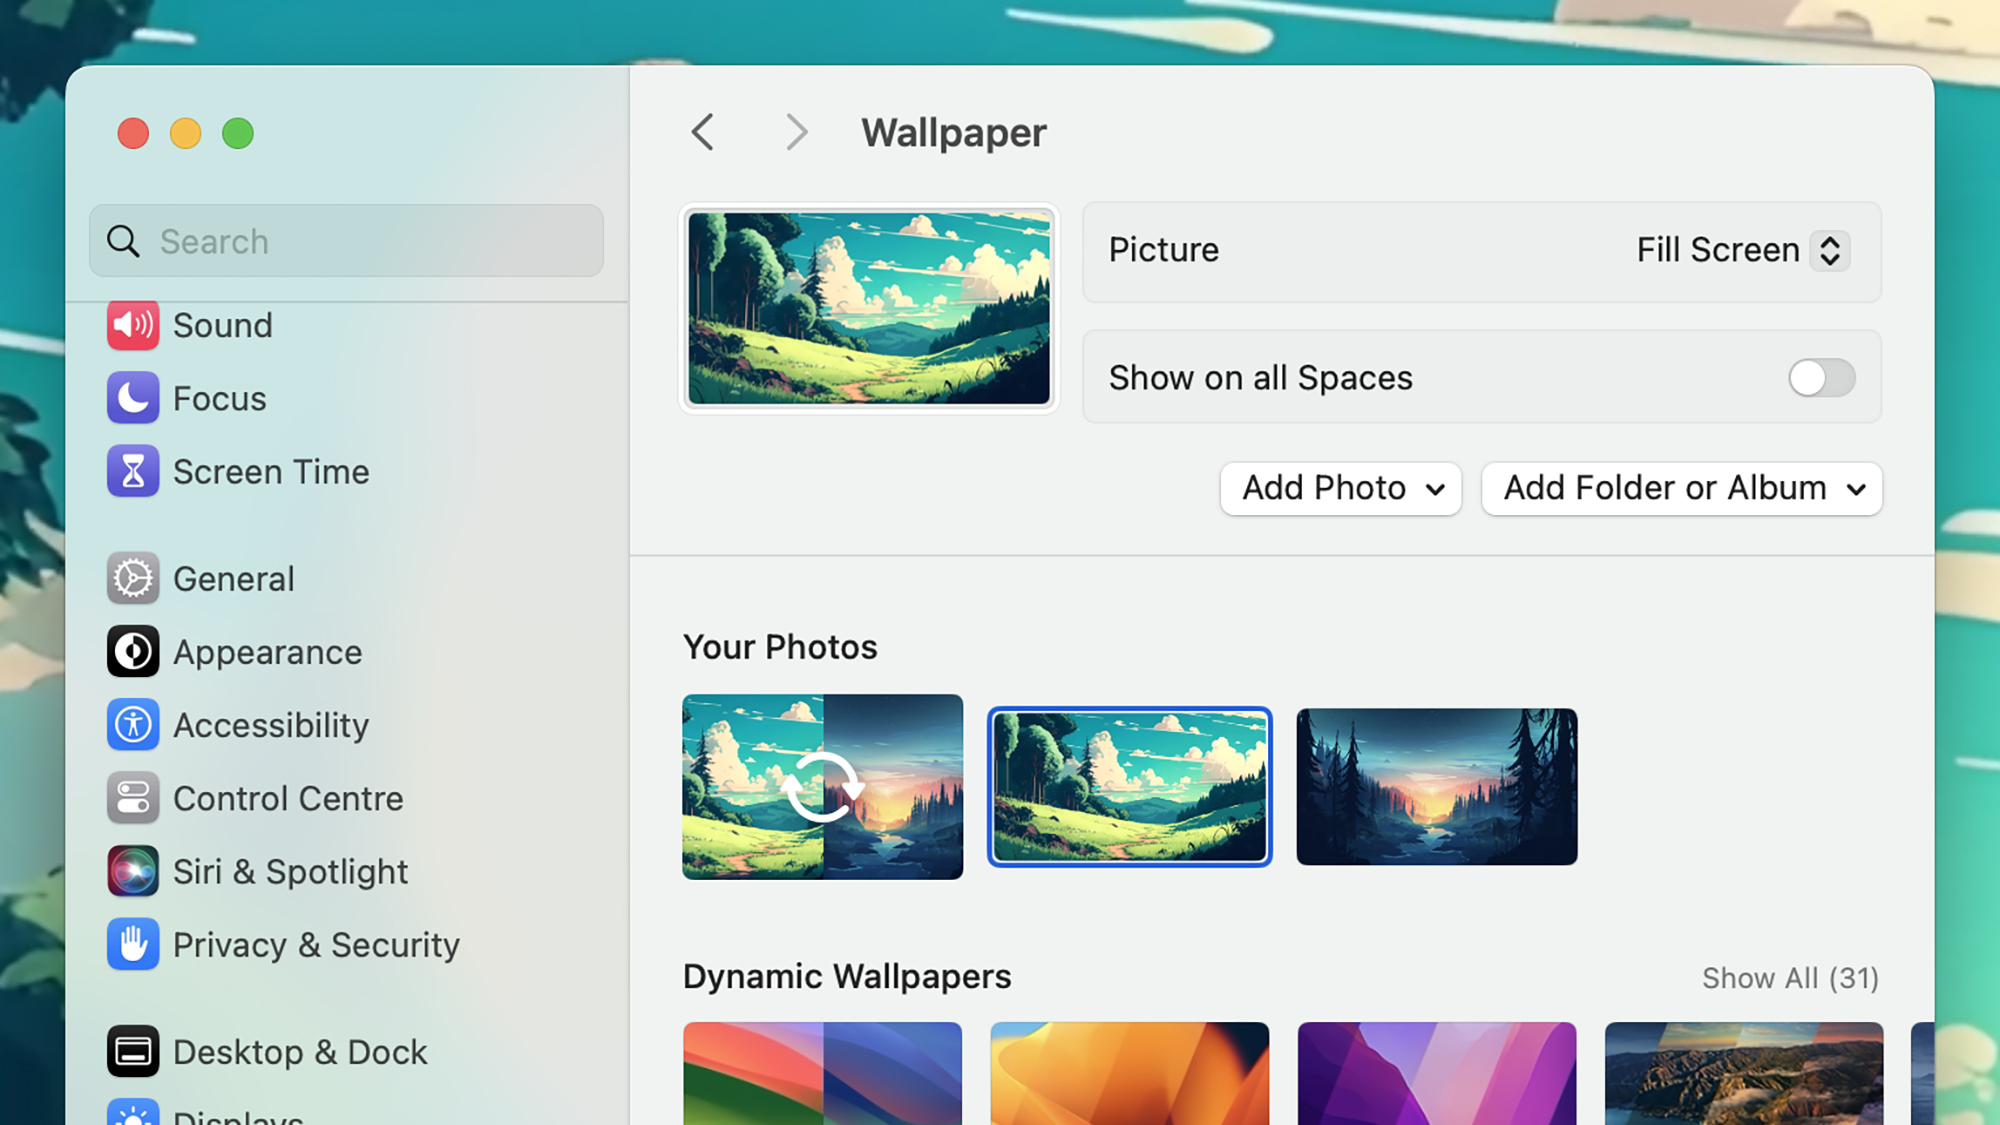Image resolution: width=2000 pixels, height=1125 pixels.
Task: Enable Show on all Spaces
Action: pos(1819,378)
